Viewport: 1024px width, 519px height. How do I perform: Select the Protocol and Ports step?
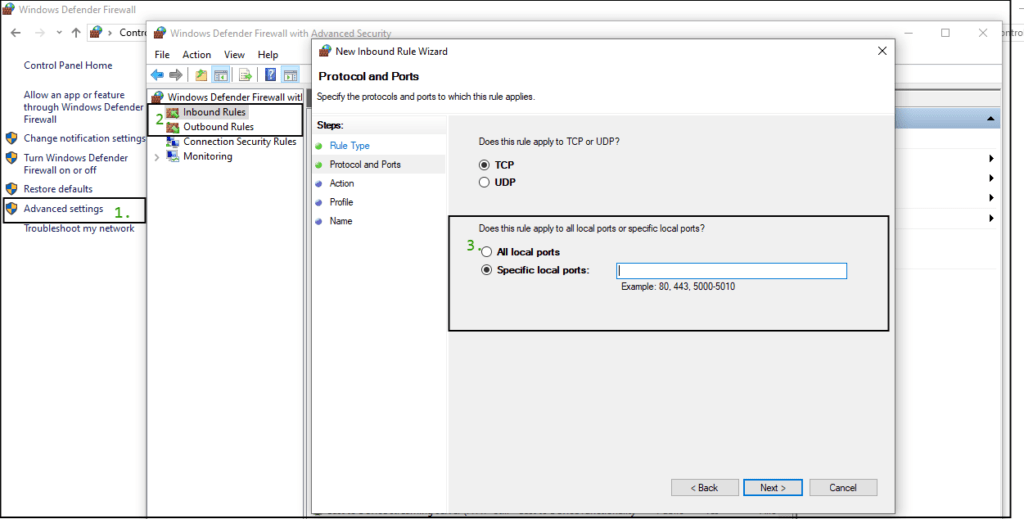[365, 165]
